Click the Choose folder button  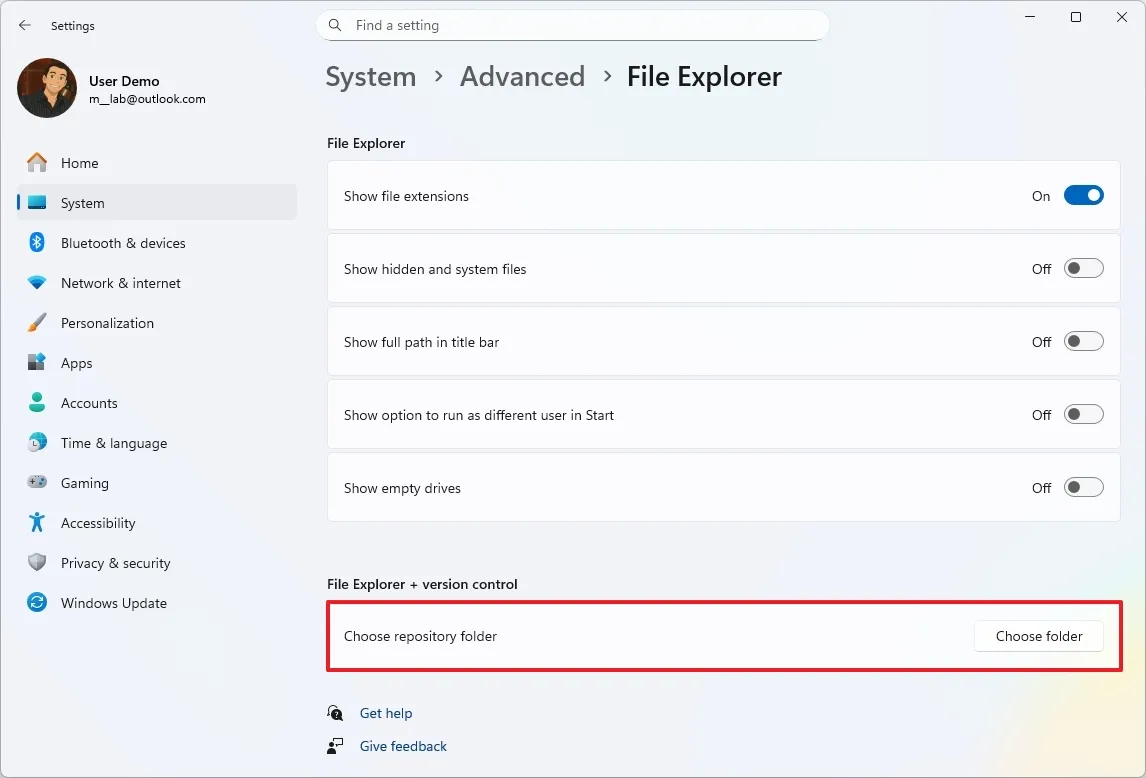click(1038, 636)
